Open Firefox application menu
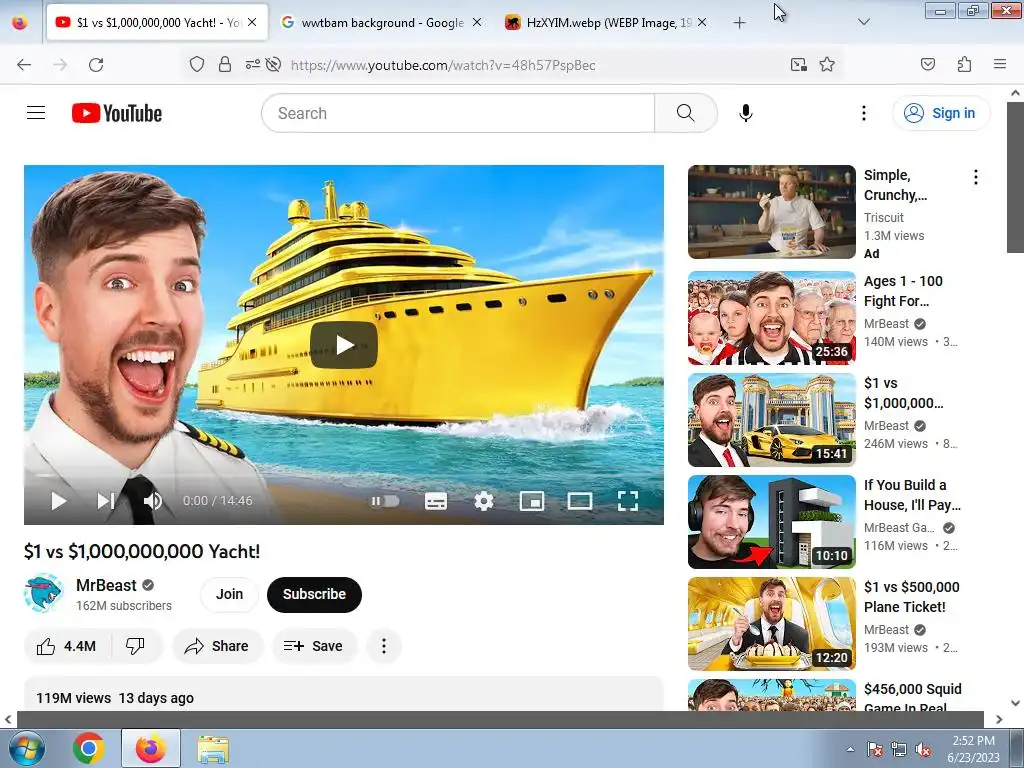 (x=1000, y=65)
